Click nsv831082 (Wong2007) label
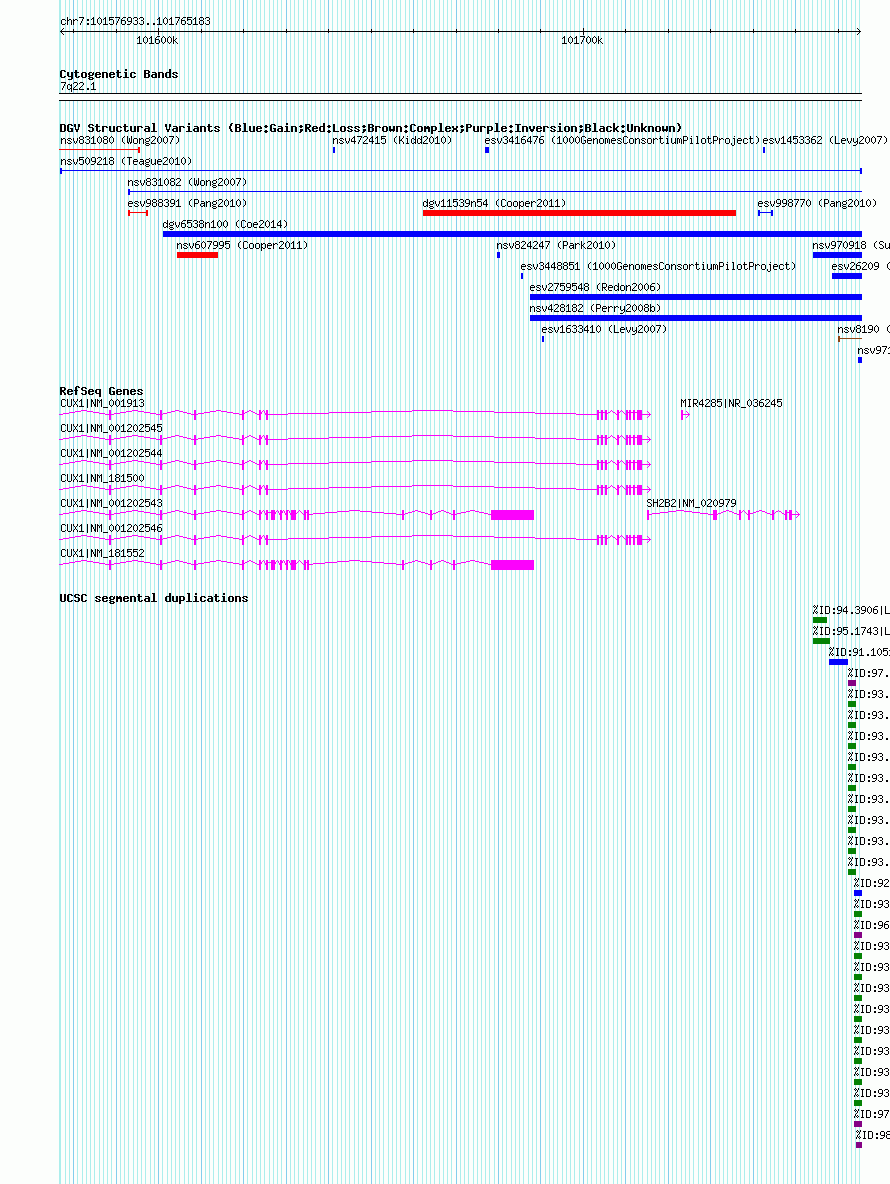The height and width of the screenshot is (1184, 890). (x=187, y=183)
